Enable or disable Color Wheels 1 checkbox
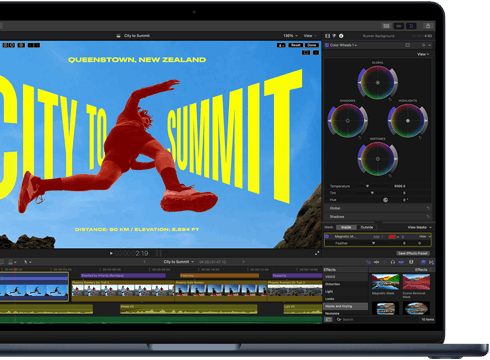 327,45
